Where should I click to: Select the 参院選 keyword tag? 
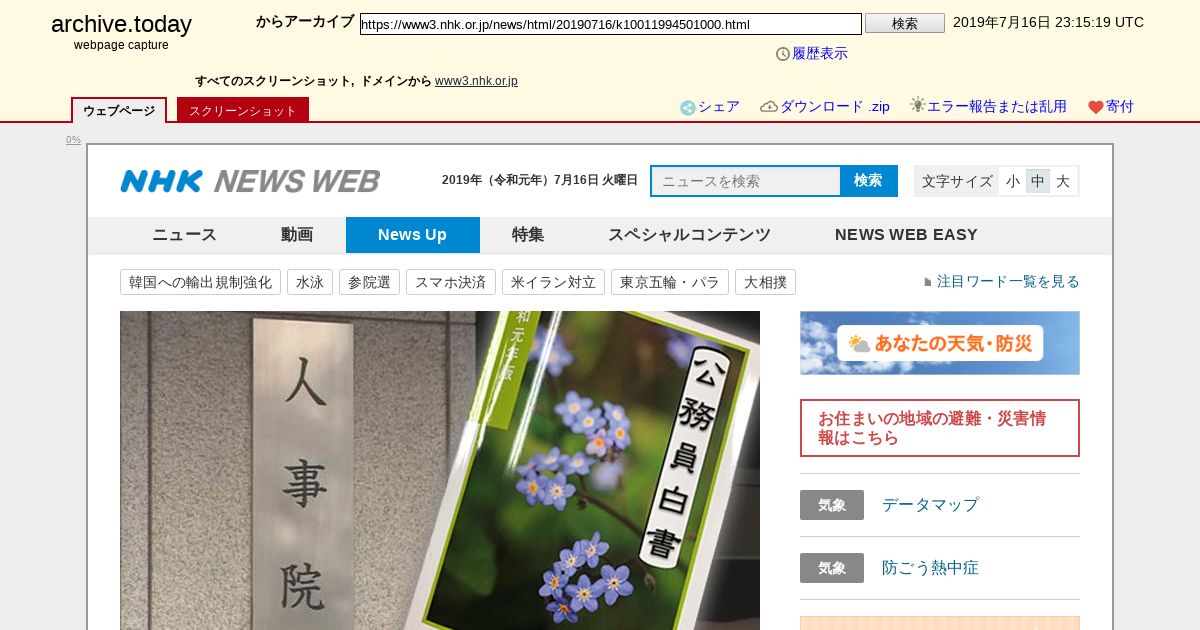369,282
